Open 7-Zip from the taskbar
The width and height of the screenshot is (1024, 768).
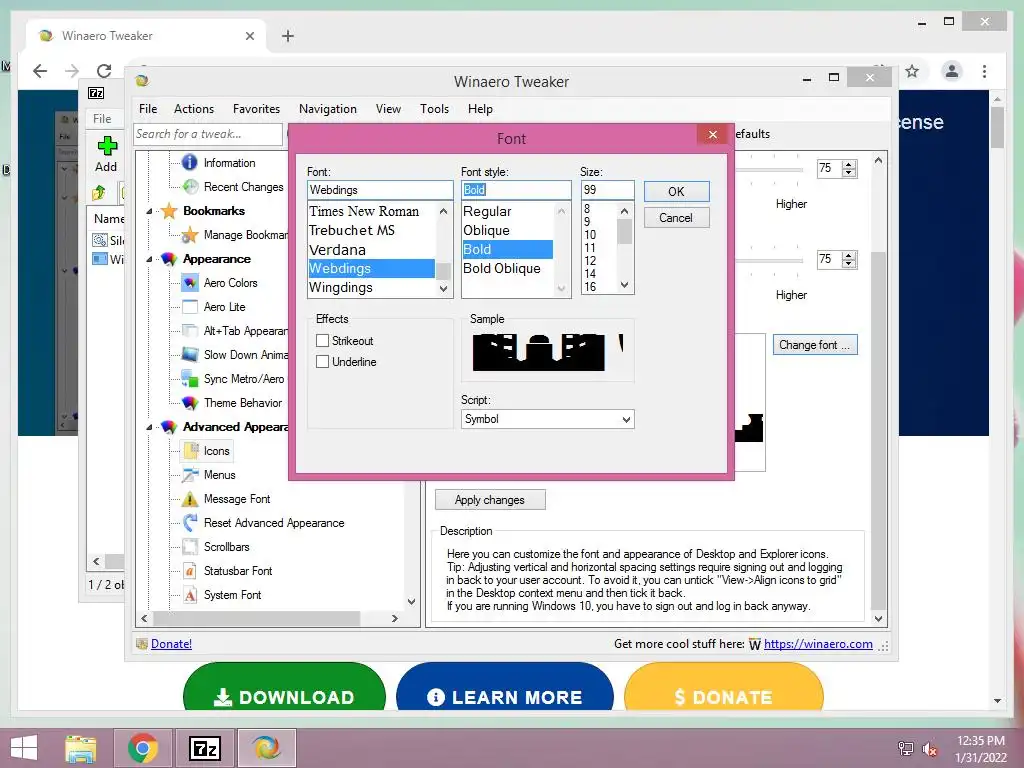point(204,748)
